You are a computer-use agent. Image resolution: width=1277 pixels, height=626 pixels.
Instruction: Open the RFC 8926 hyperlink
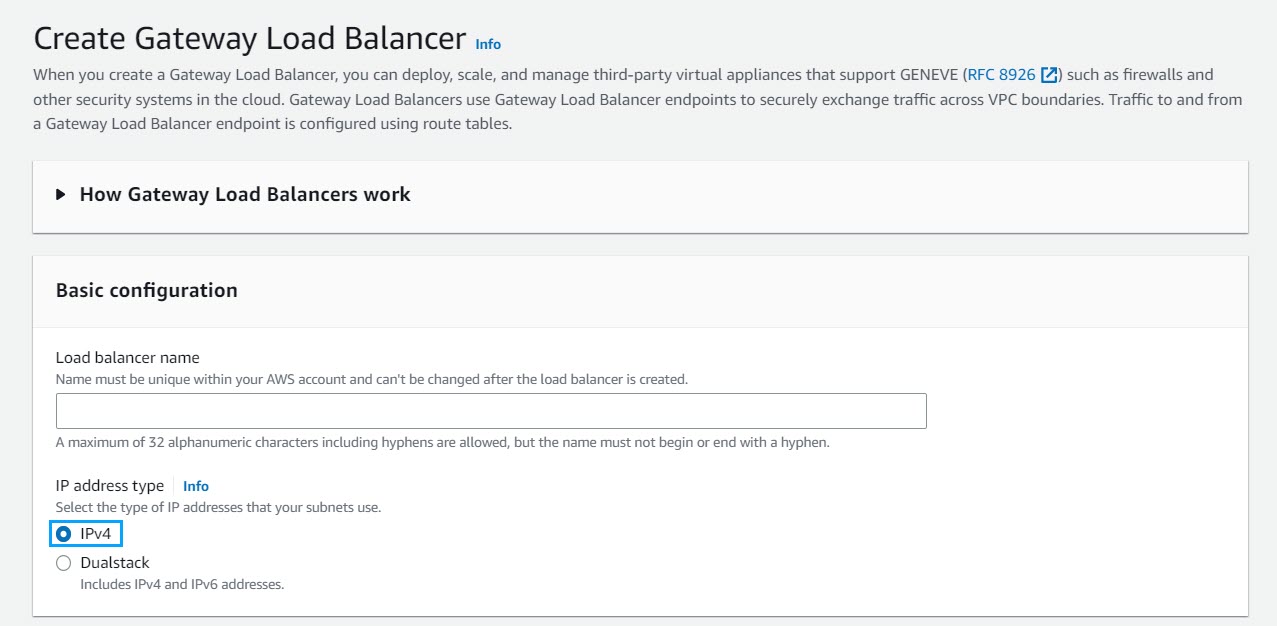[1001, 75]
